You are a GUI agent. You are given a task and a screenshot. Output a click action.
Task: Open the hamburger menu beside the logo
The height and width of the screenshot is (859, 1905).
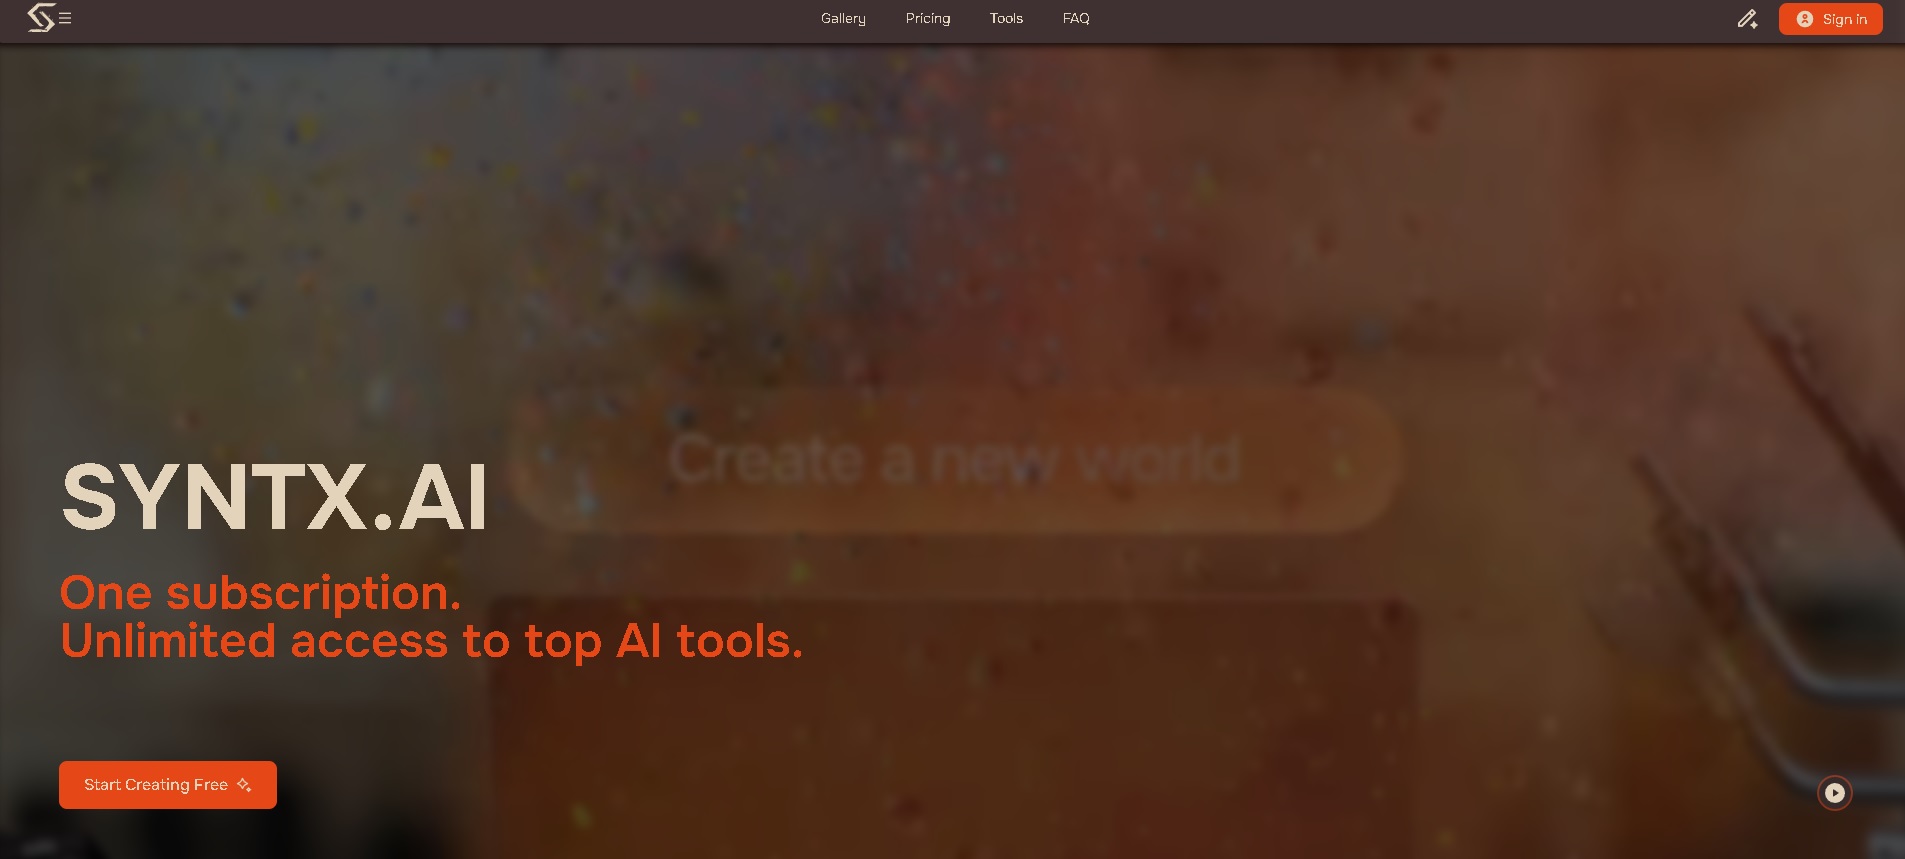click(x=65, y=18)
